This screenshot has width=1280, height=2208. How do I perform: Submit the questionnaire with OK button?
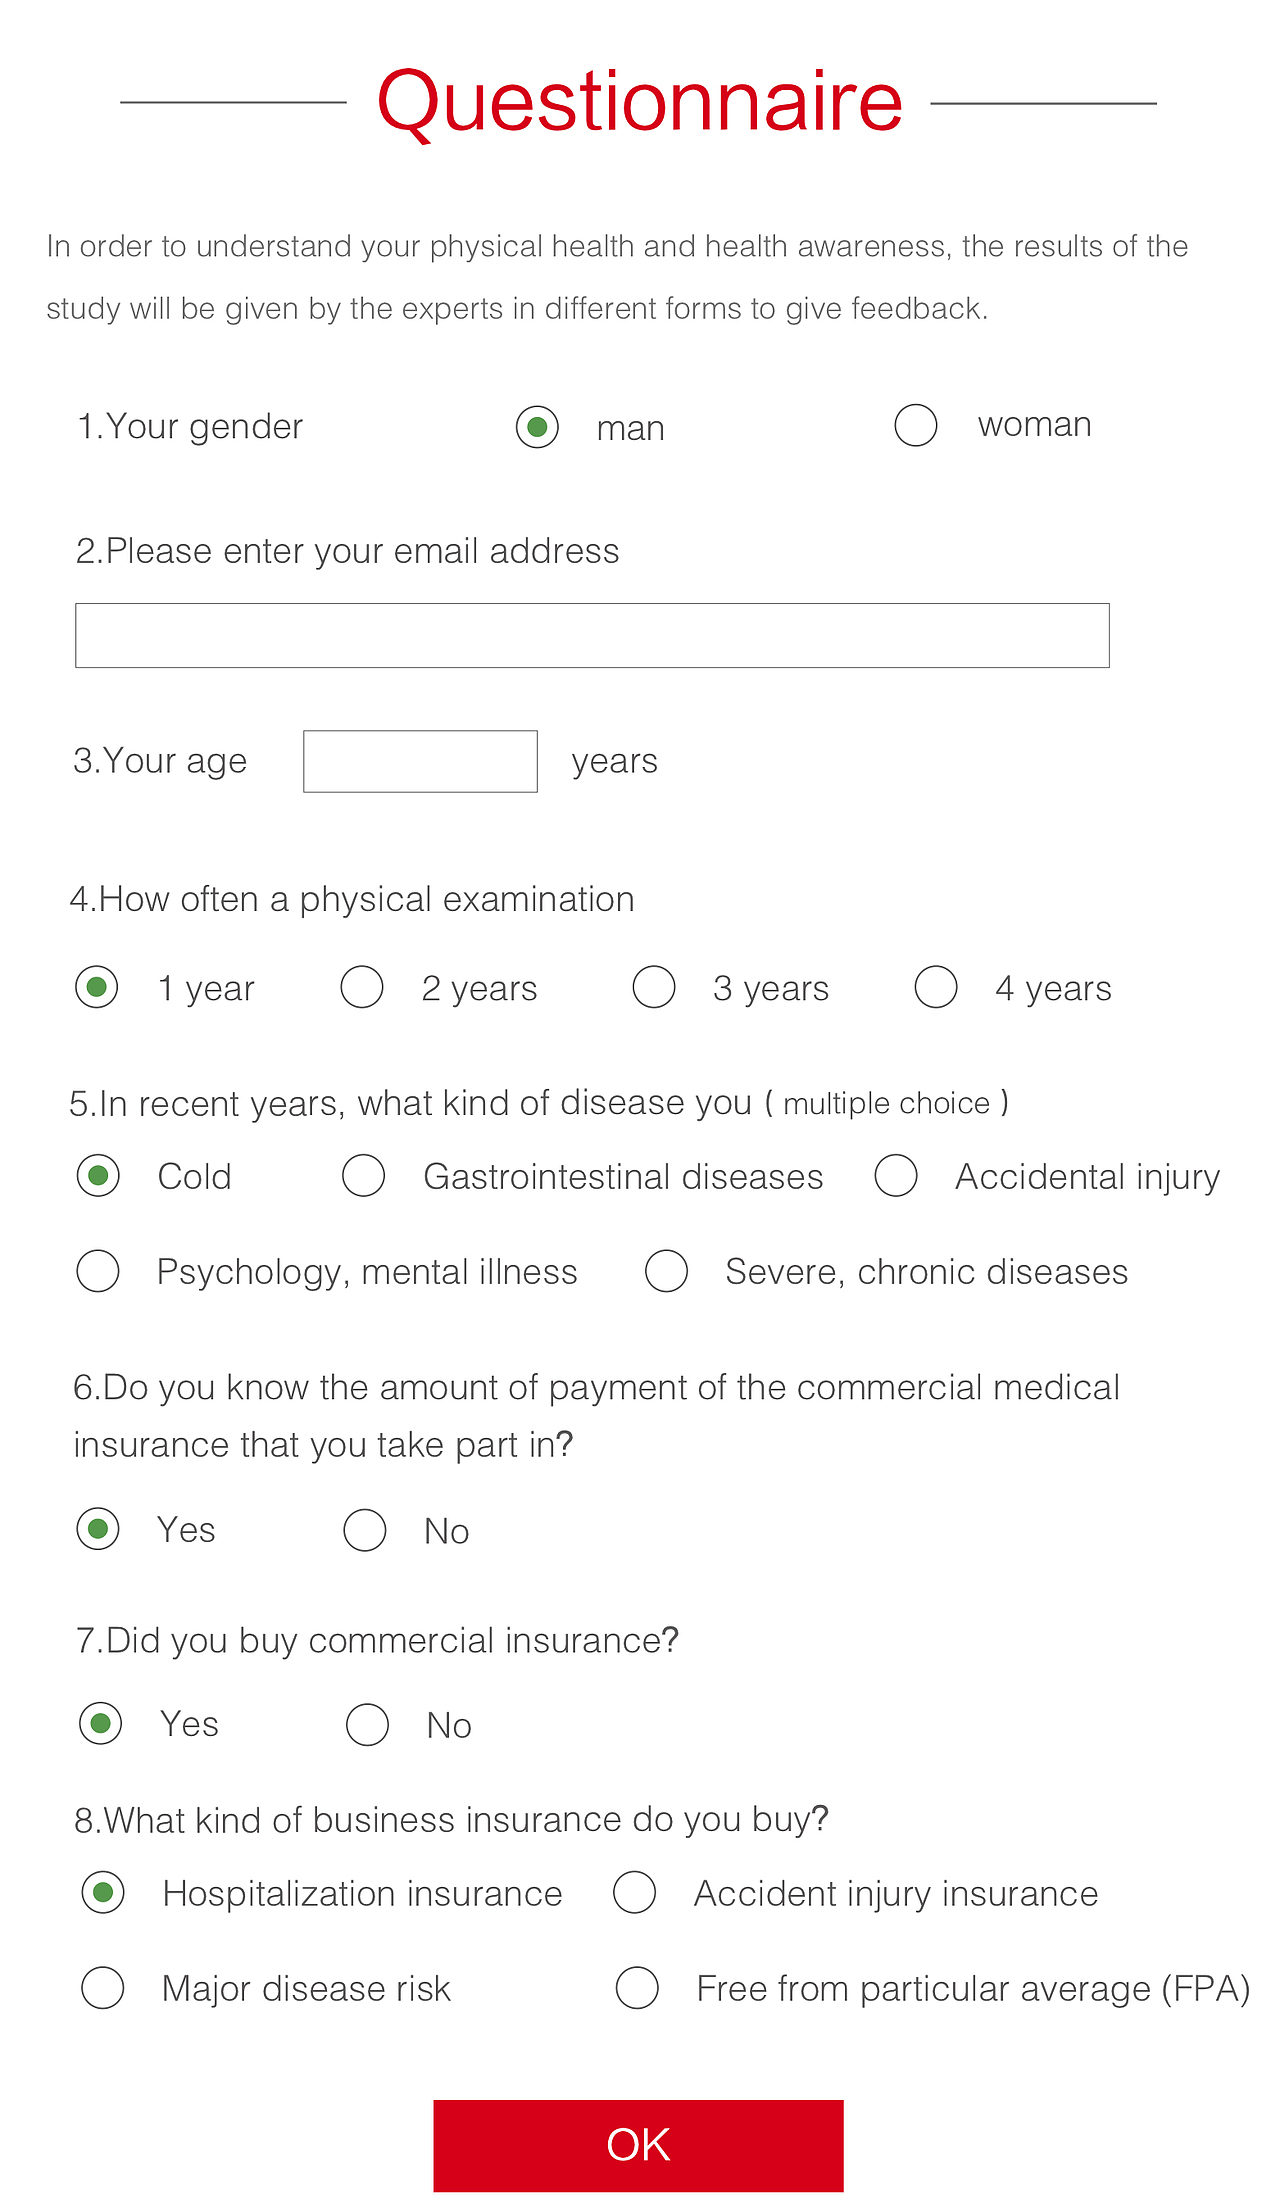pos(638,2145)
